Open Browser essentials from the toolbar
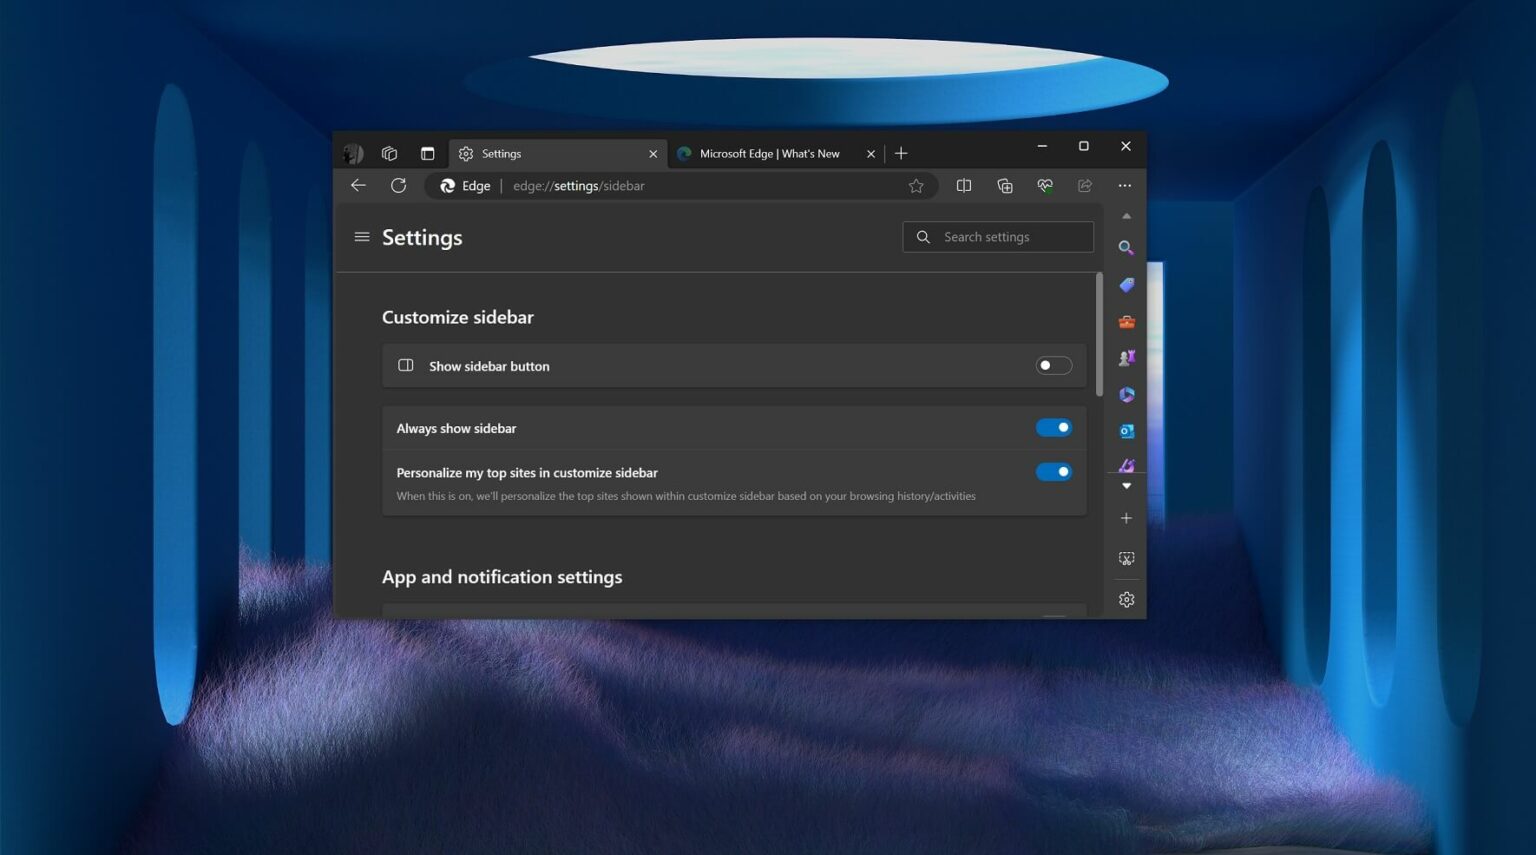Screen dimensions: 1536x855 pyautogui.click(x=1044, y=185)
